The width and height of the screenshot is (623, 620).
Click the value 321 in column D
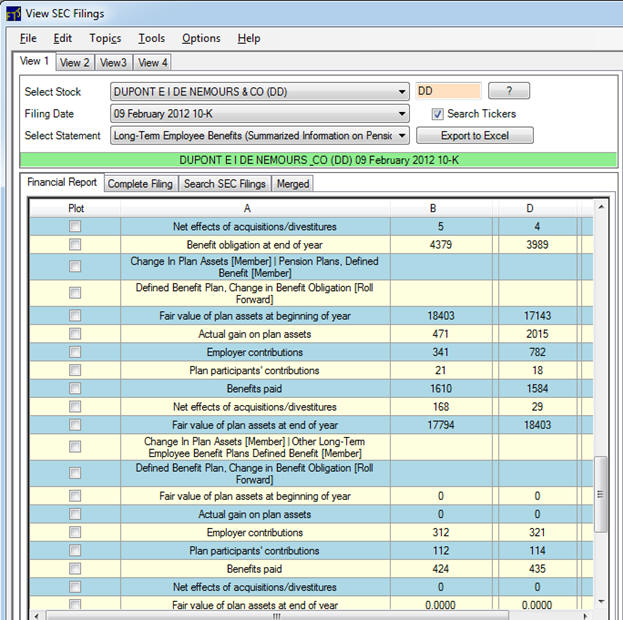537,532
